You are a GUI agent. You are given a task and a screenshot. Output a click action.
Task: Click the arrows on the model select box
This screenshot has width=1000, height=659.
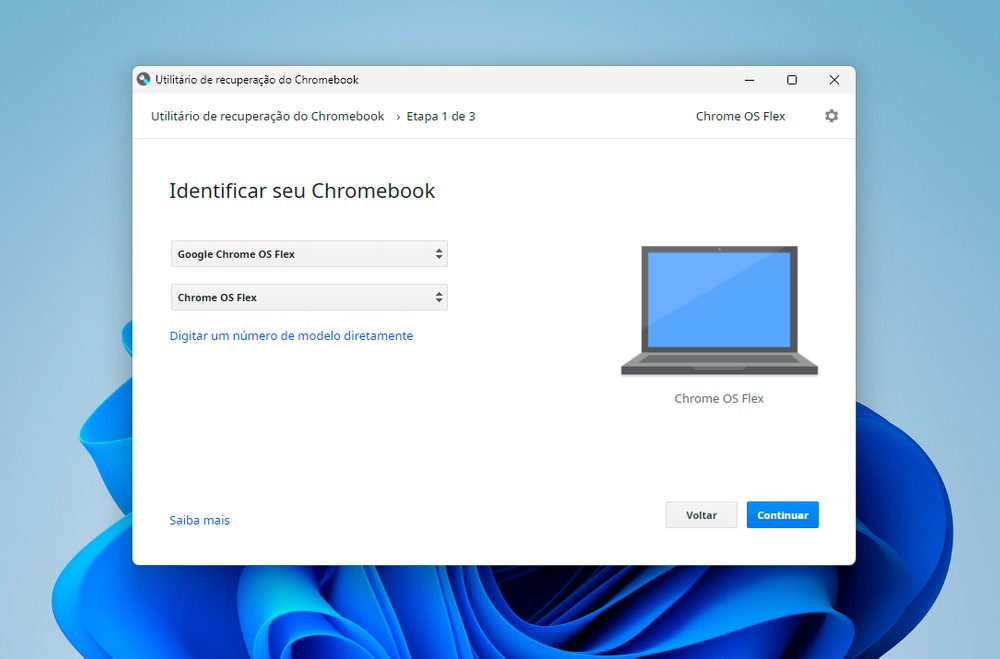(438, 297)
